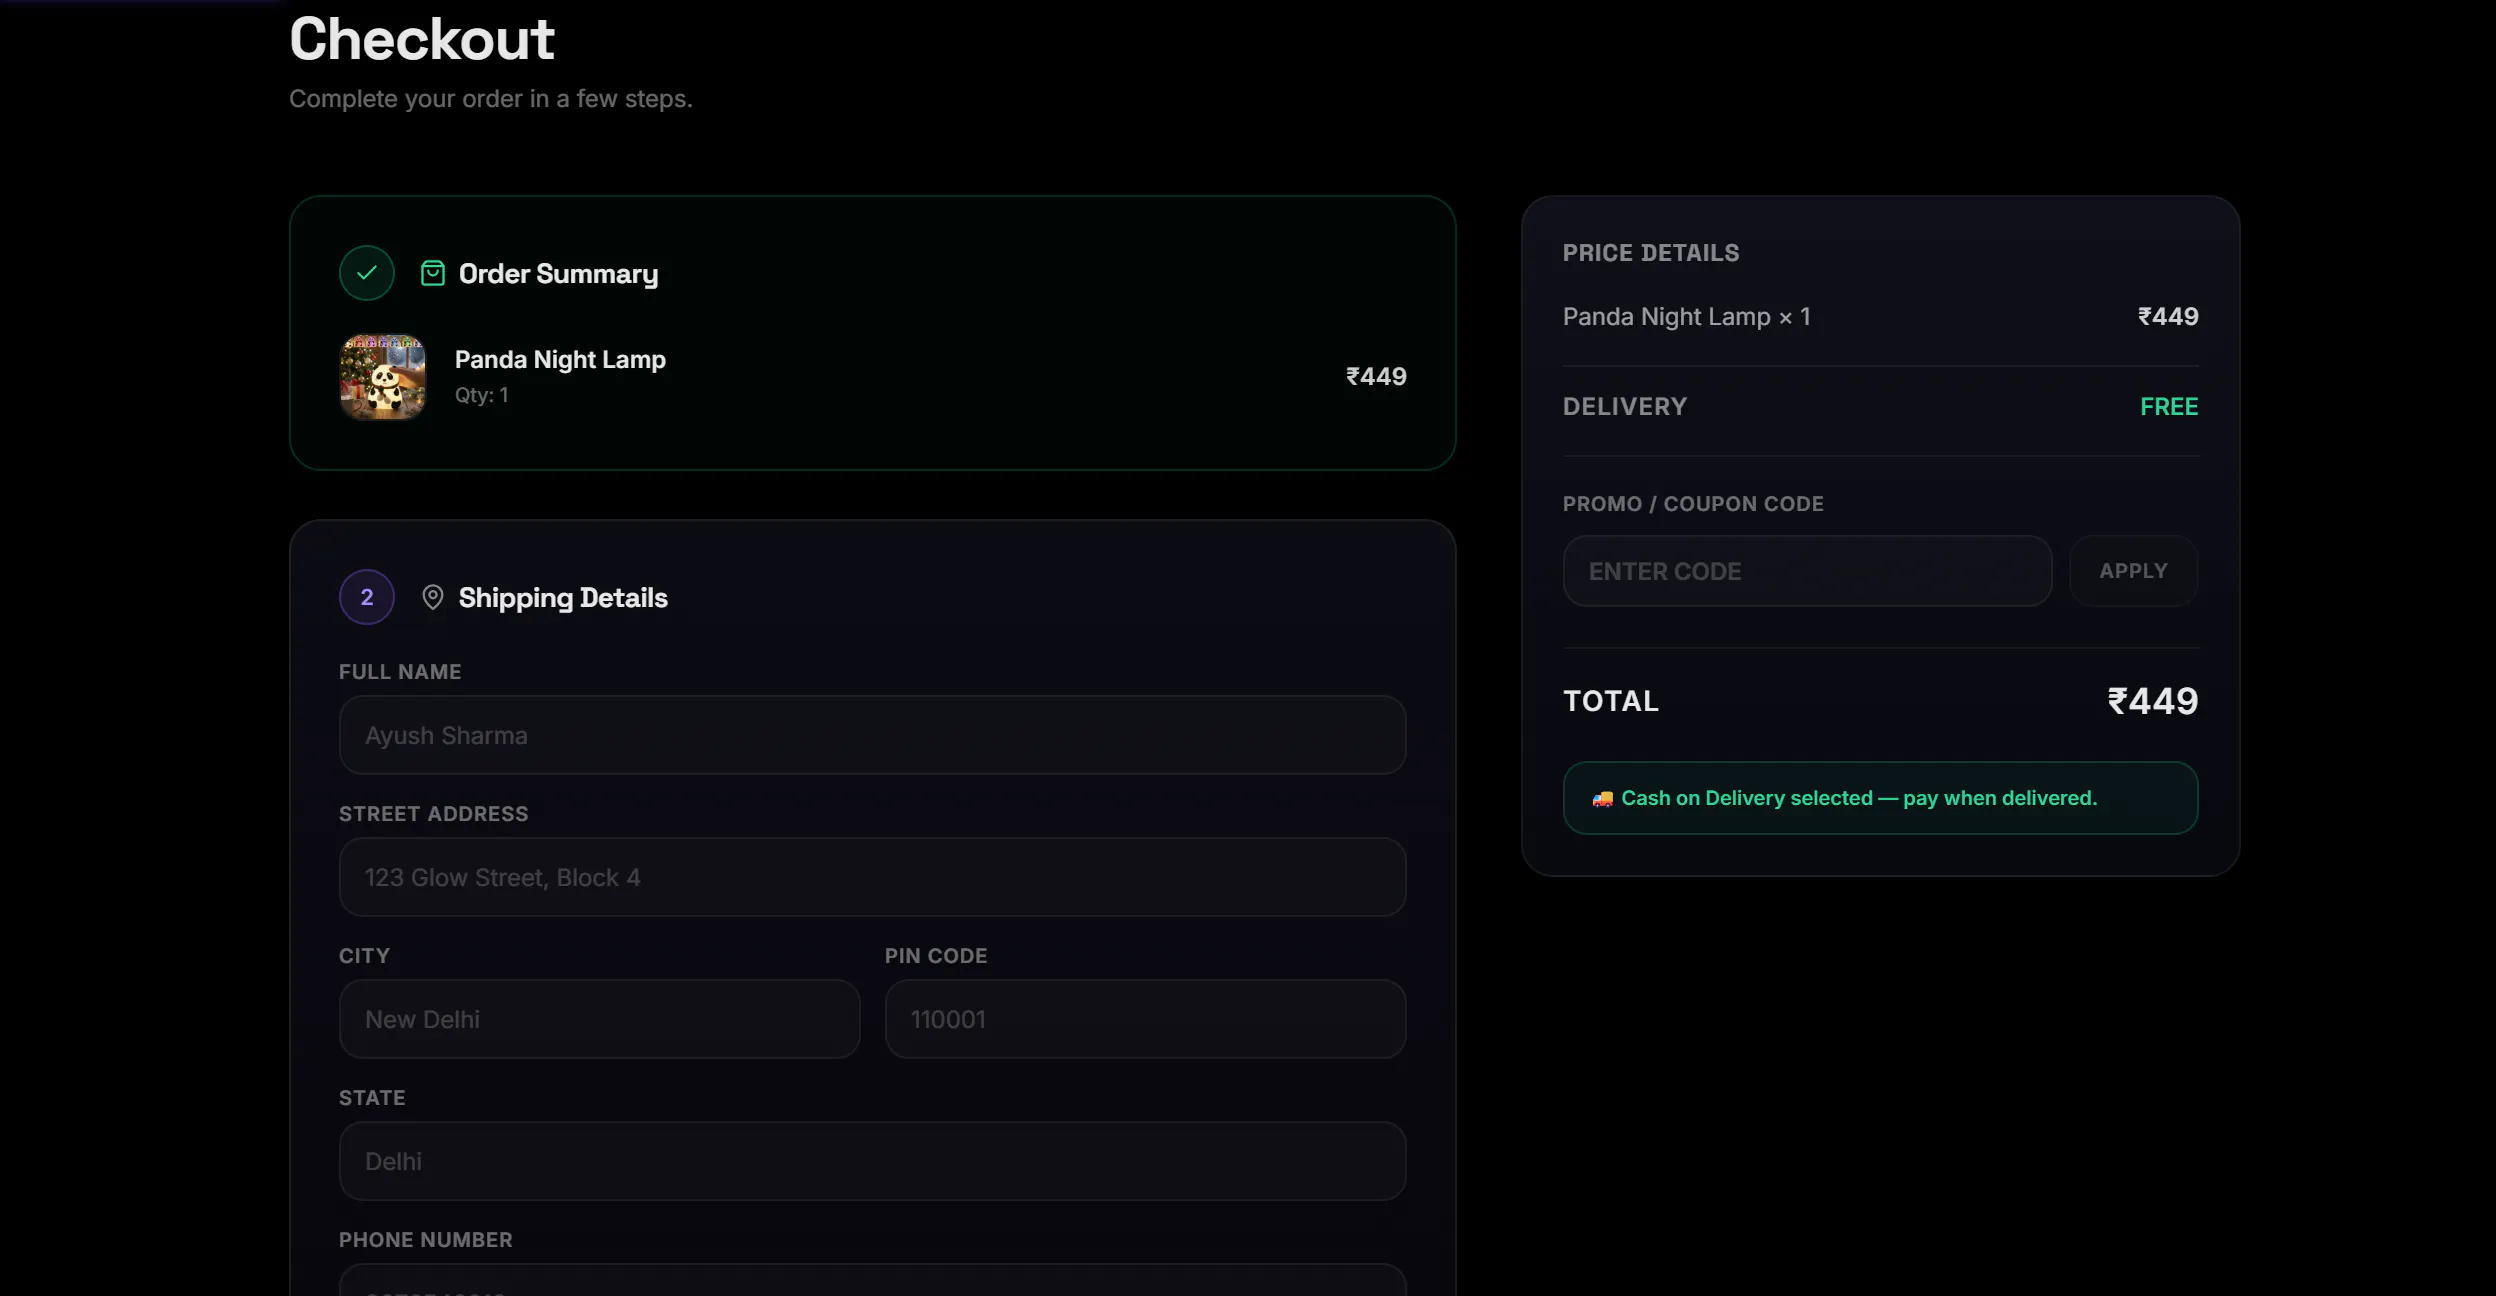Click the Cash on Delivery notice banner
Viewport: 2496px width, 1296px height.
pos(1880,798)
